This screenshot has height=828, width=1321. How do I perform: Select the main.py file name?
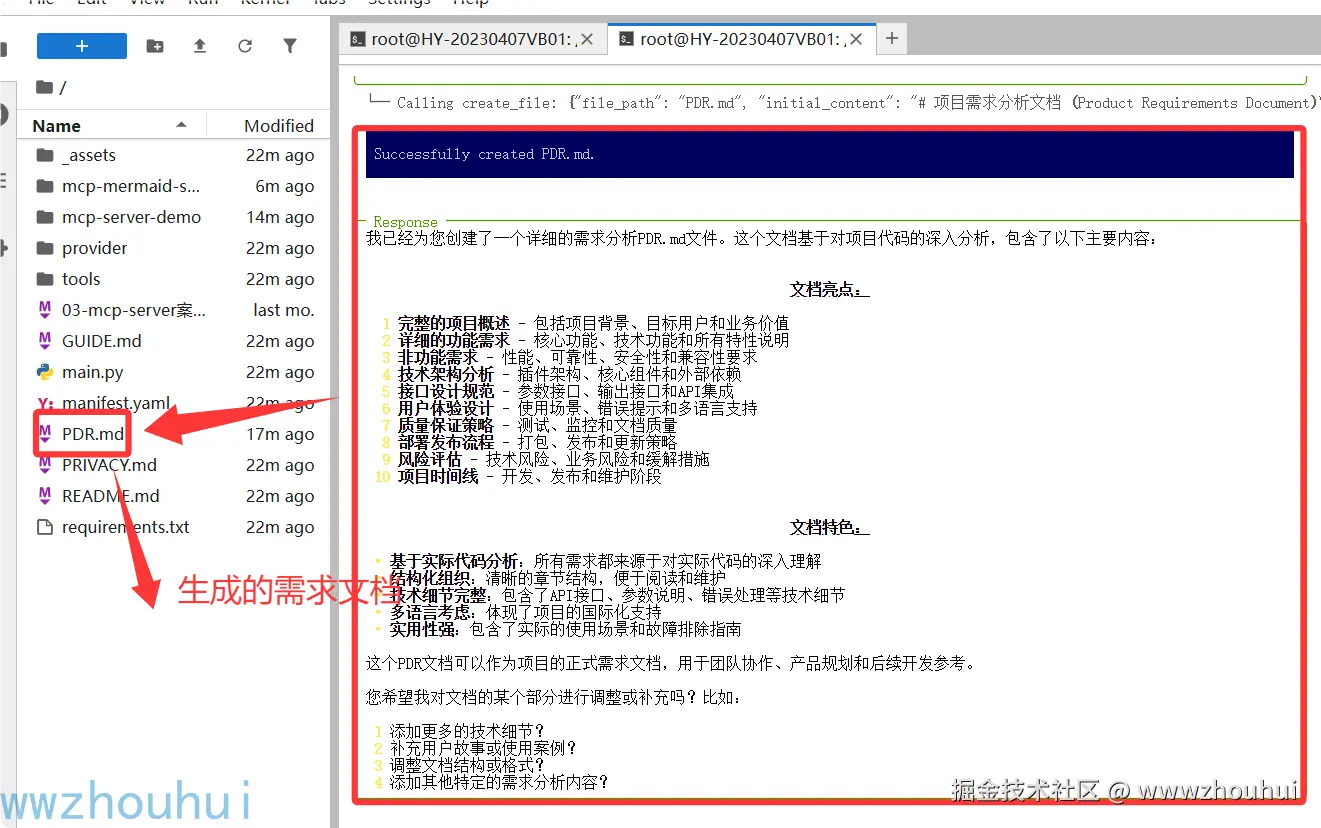(x=93, y=372)
